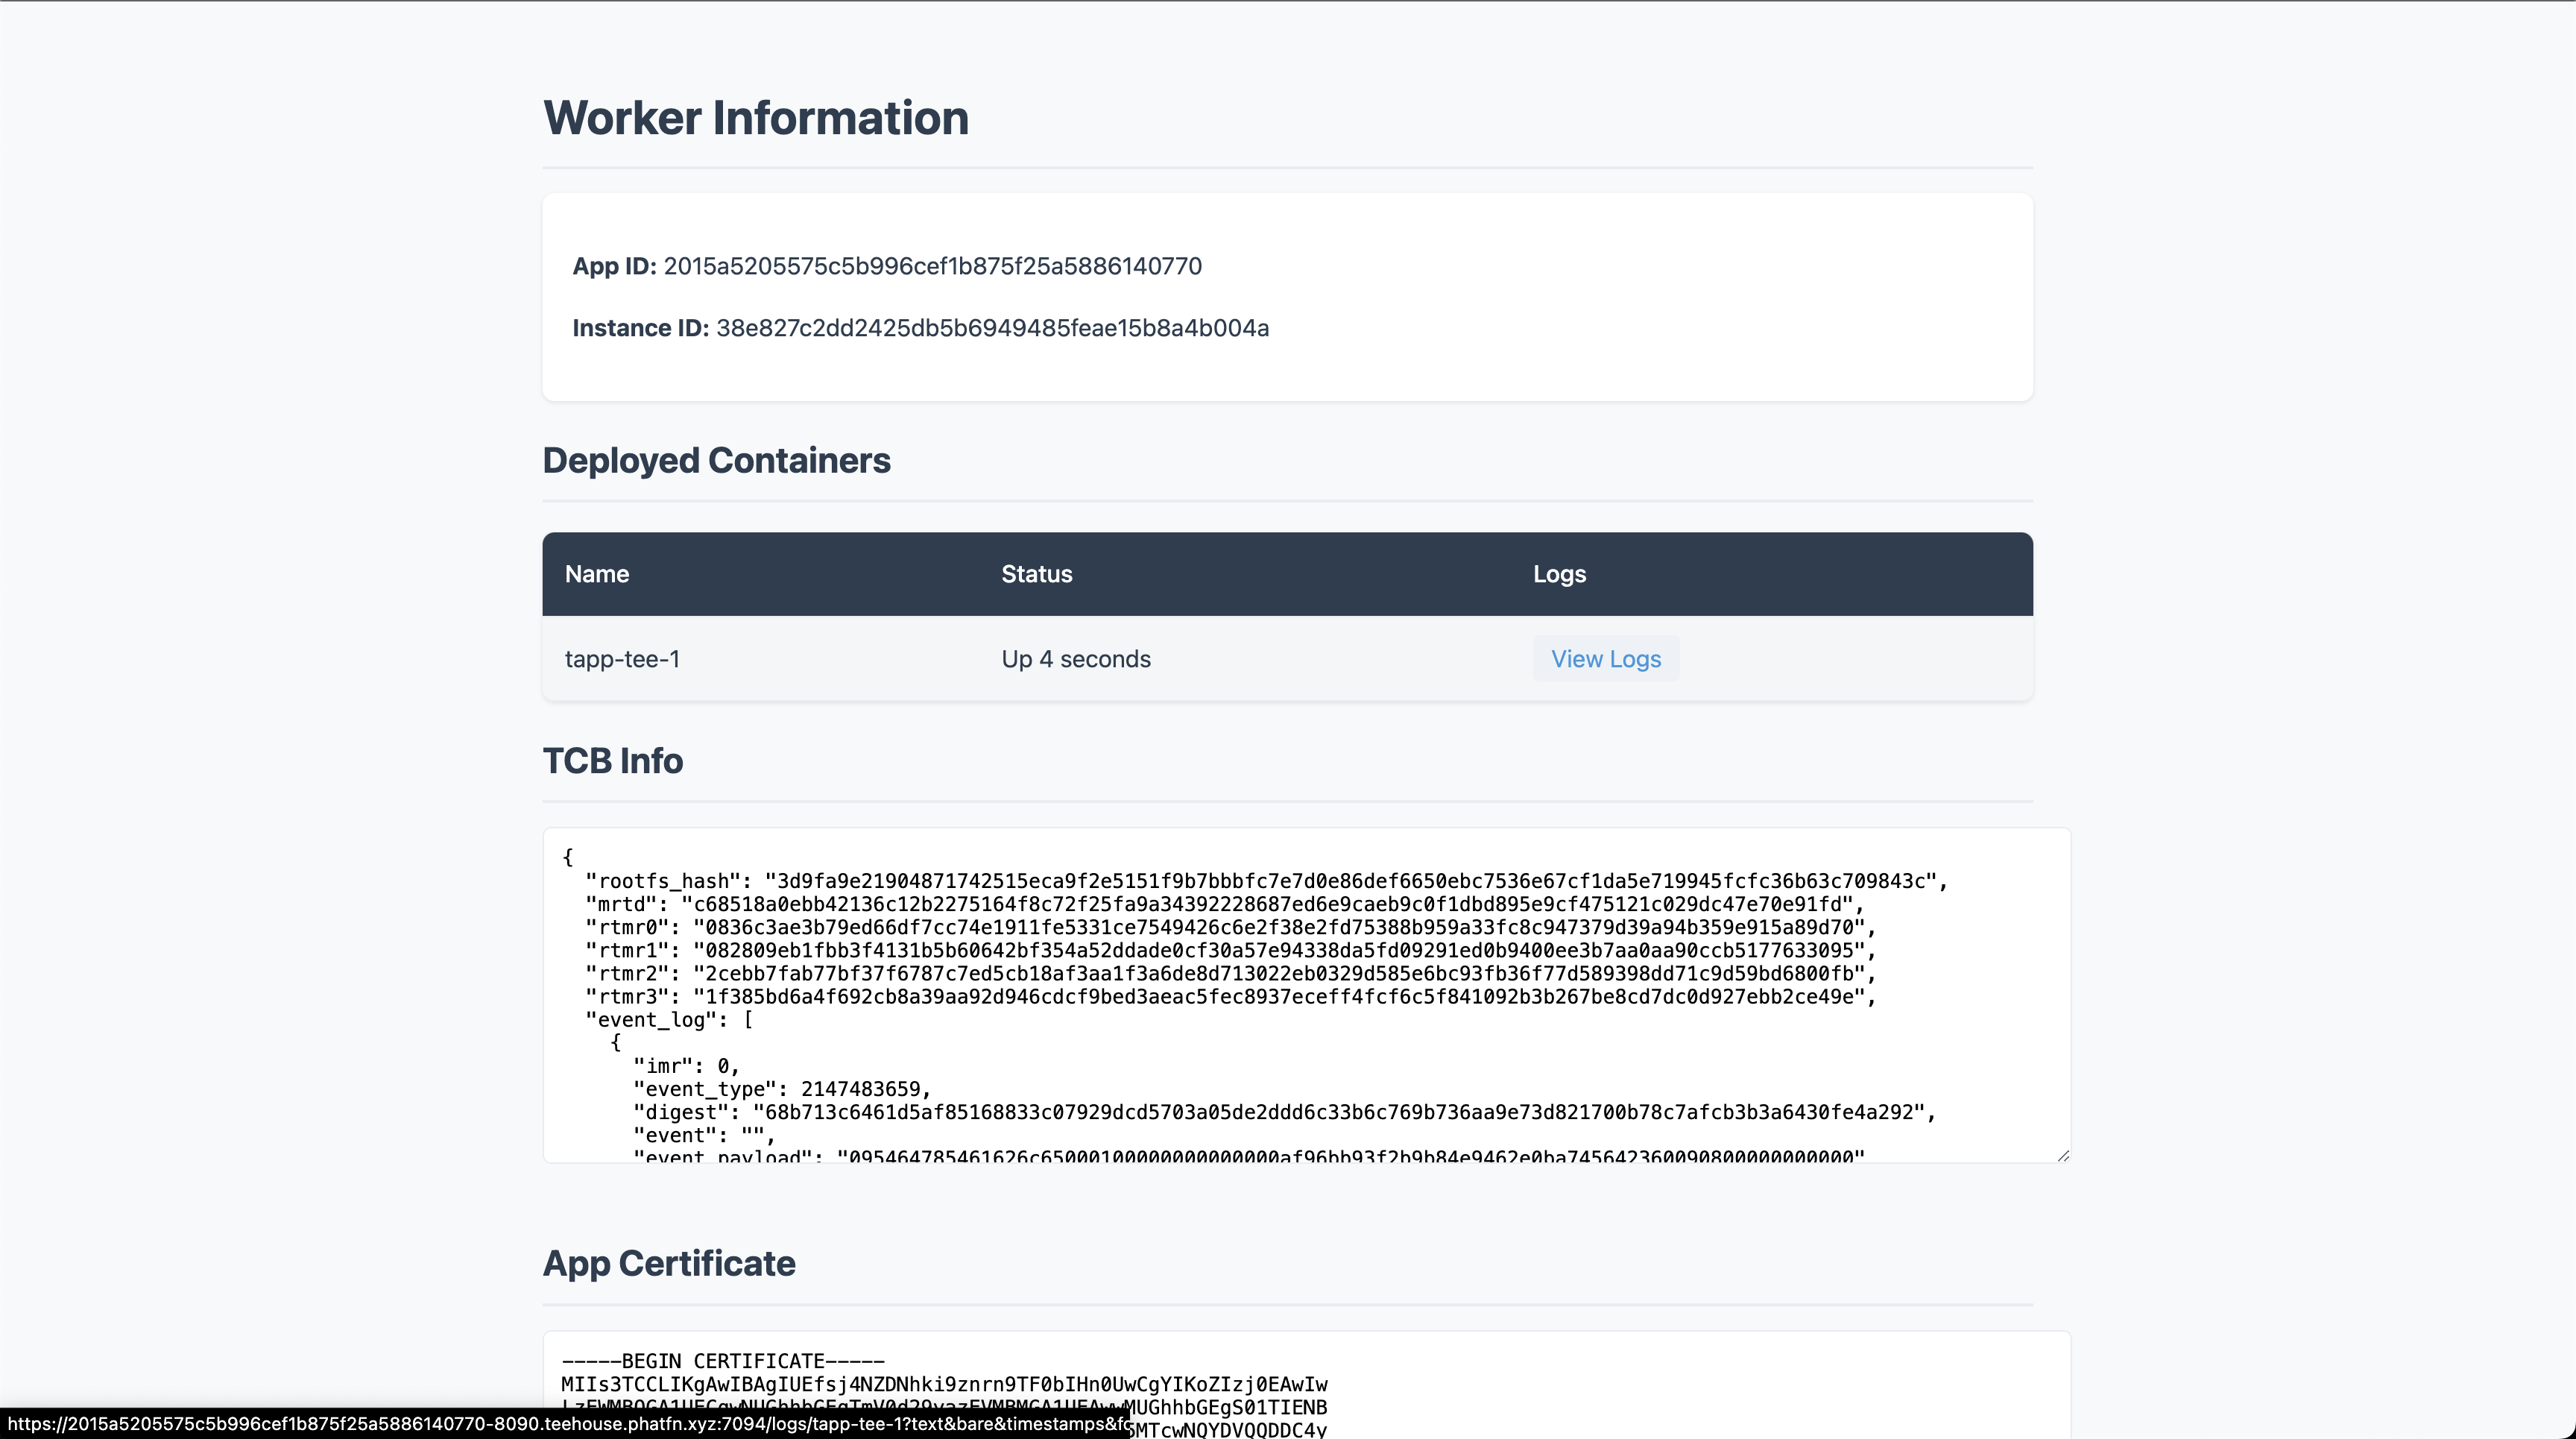Image resolution: width=2576 pixels, height=1439 pixels.
Task: Click the 'Up 4 seconds' status cell
Action: tap(1076, 659)
